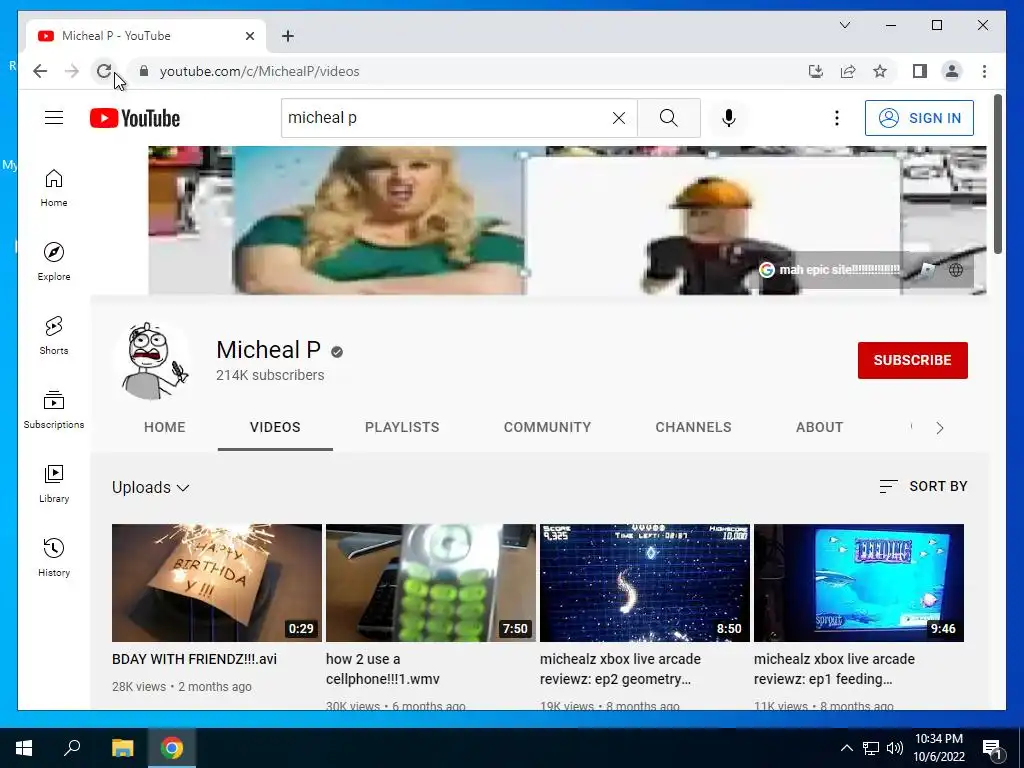Image resolution: width=1024 pixels, height=768 pixels.
Task: Open Library in the sidebar
Action: [x=54, y=483]
